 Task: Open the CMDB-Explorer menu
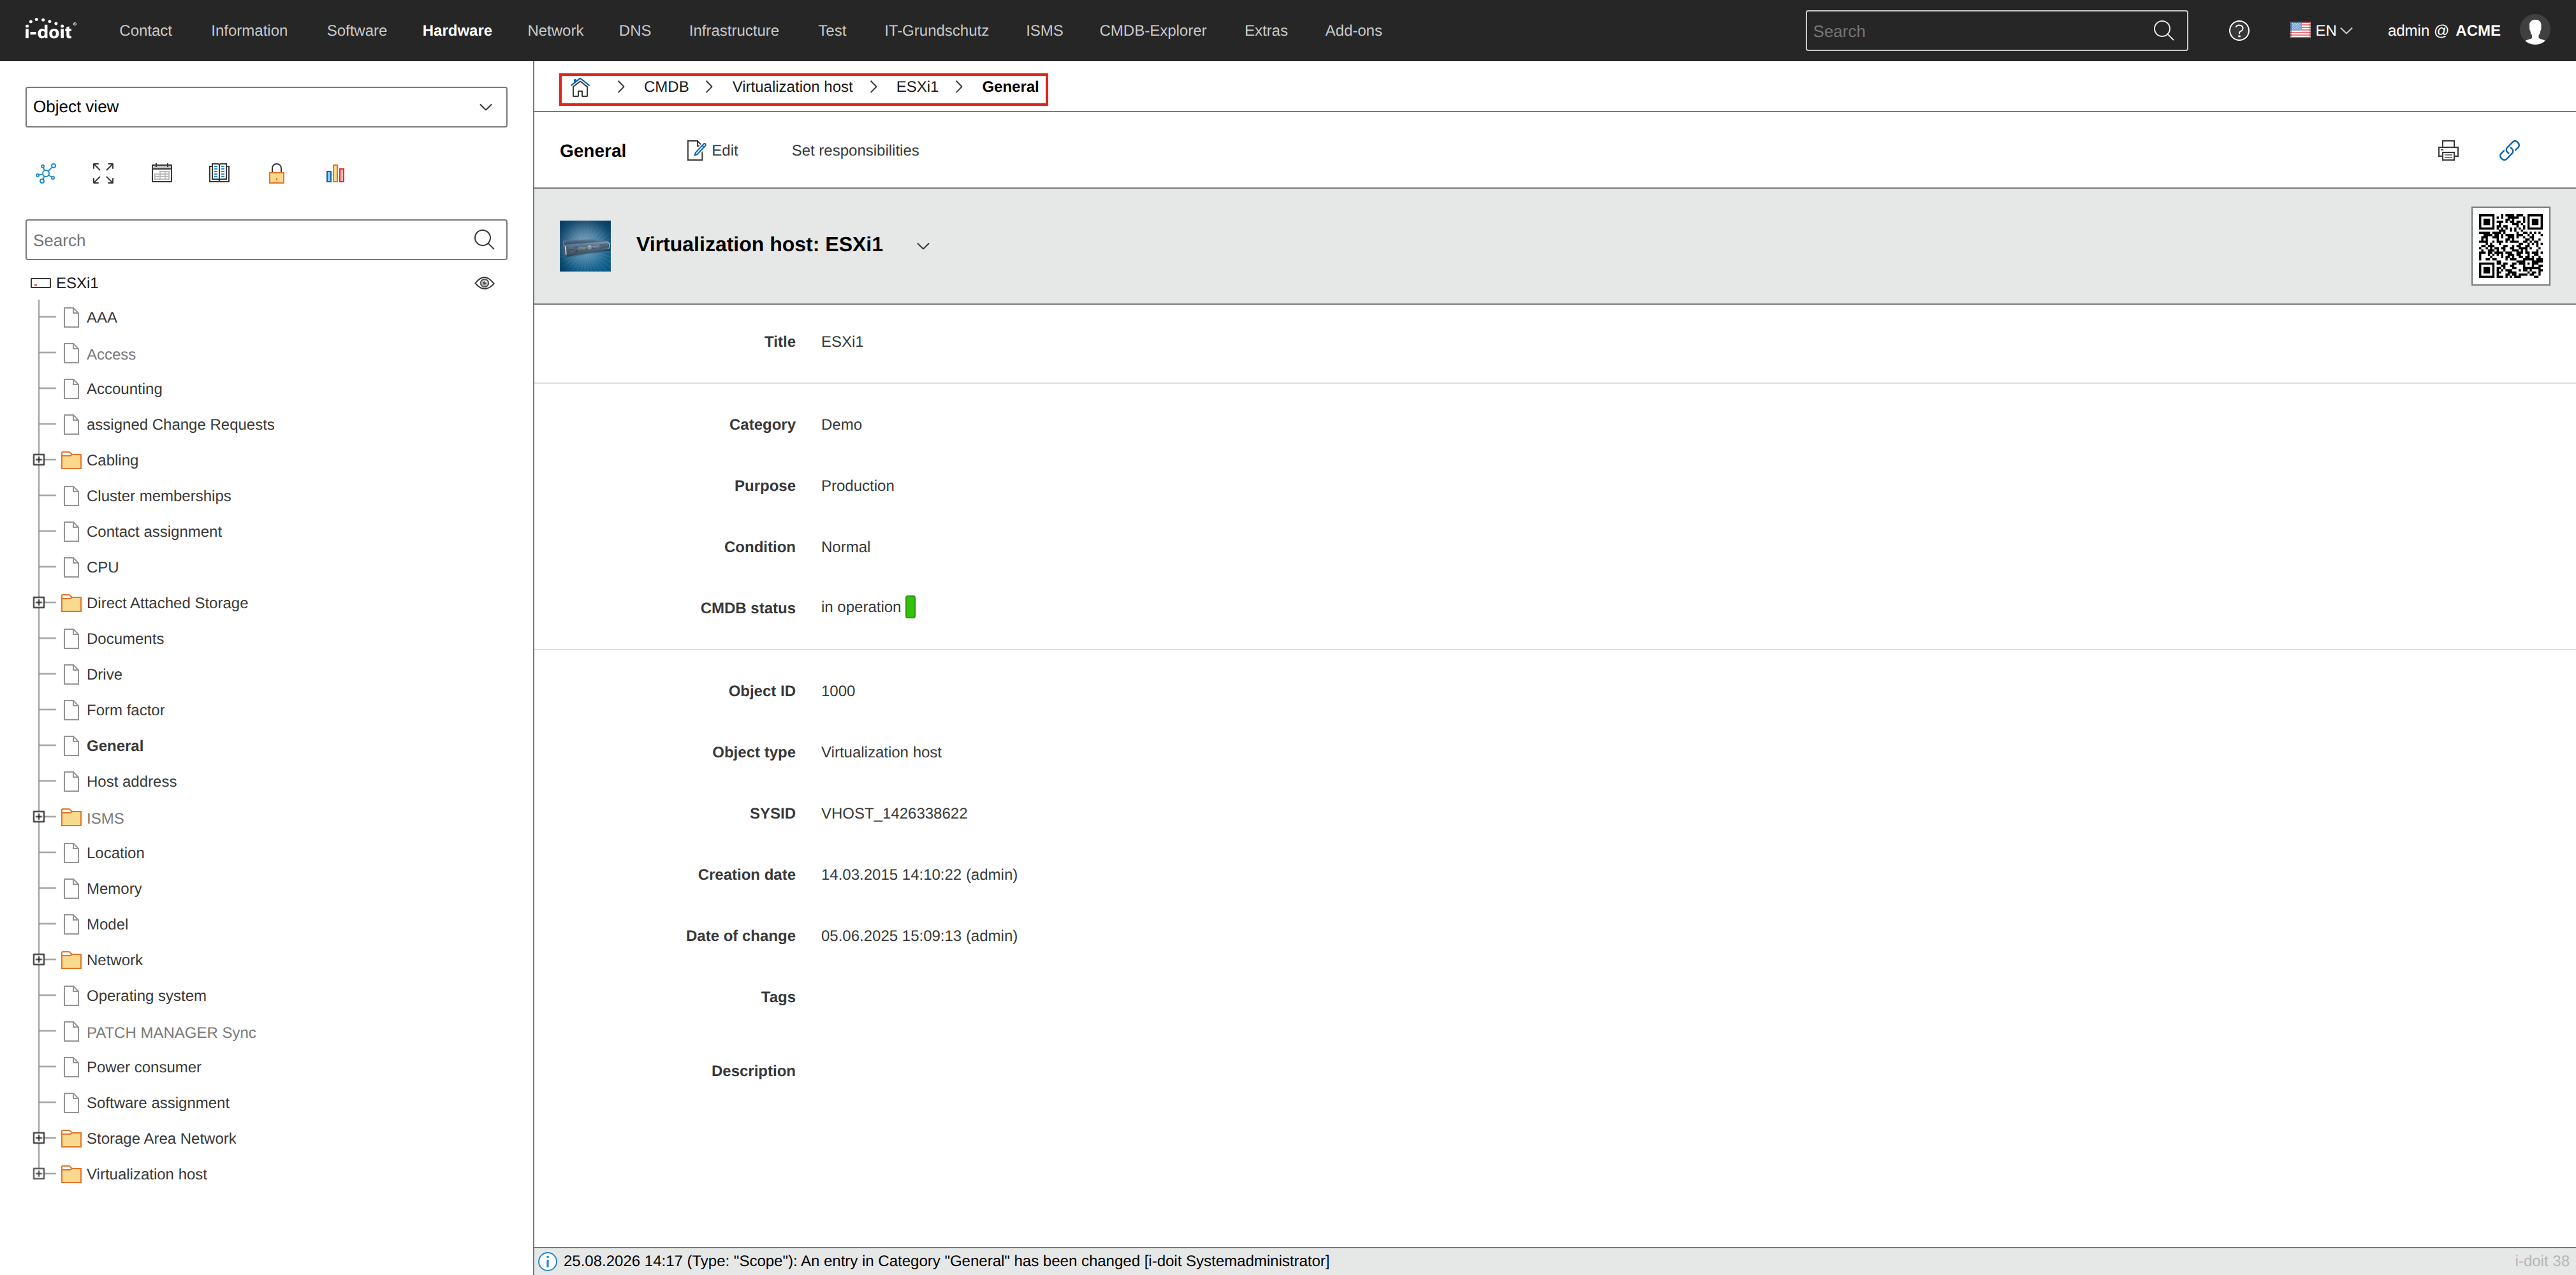point(1153,31)
